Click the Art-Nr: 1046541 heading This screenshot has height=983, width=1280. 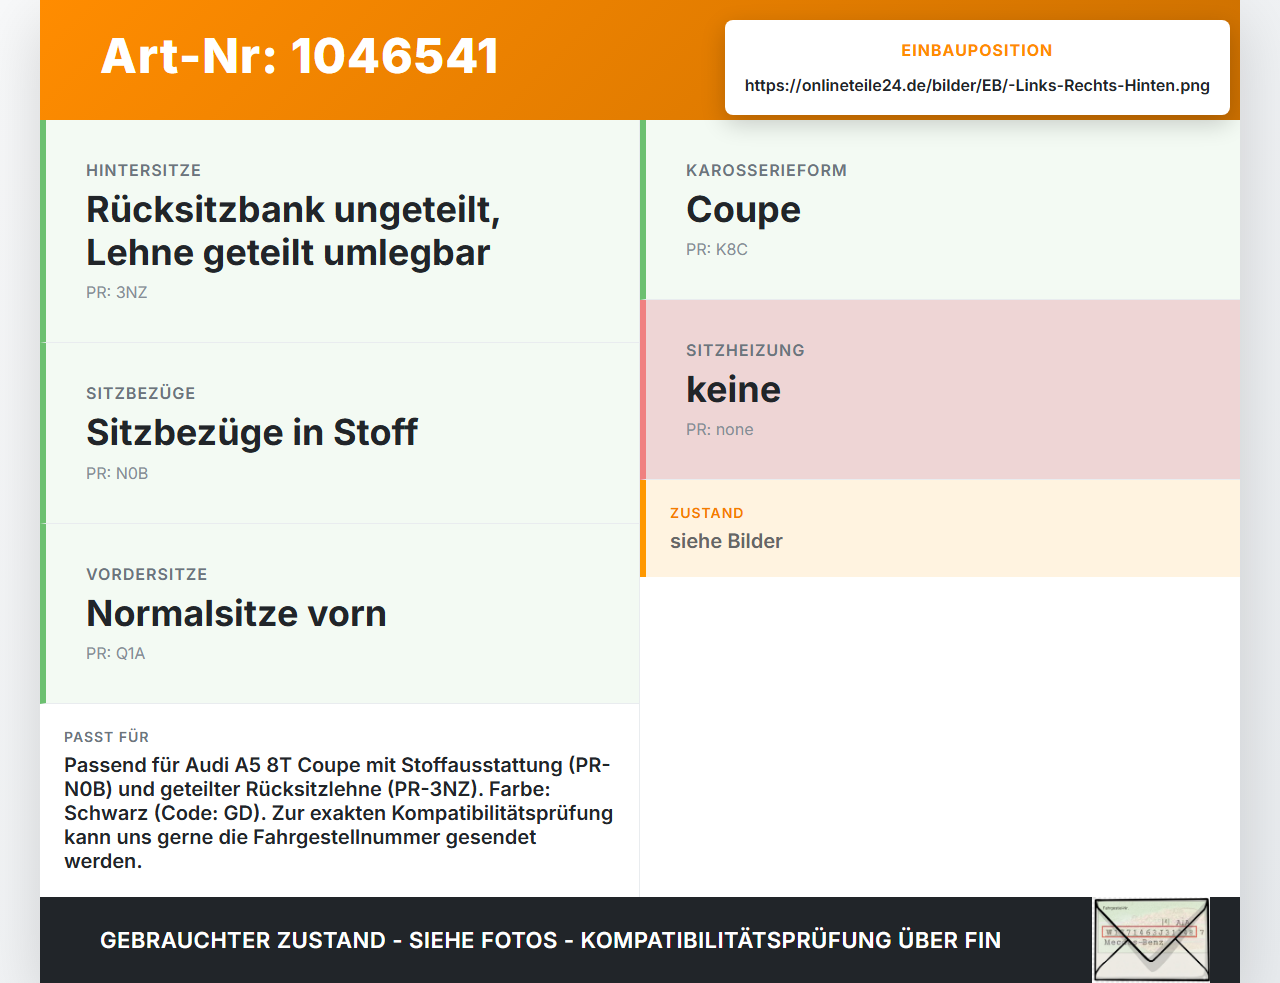click(x=300, y=56)
